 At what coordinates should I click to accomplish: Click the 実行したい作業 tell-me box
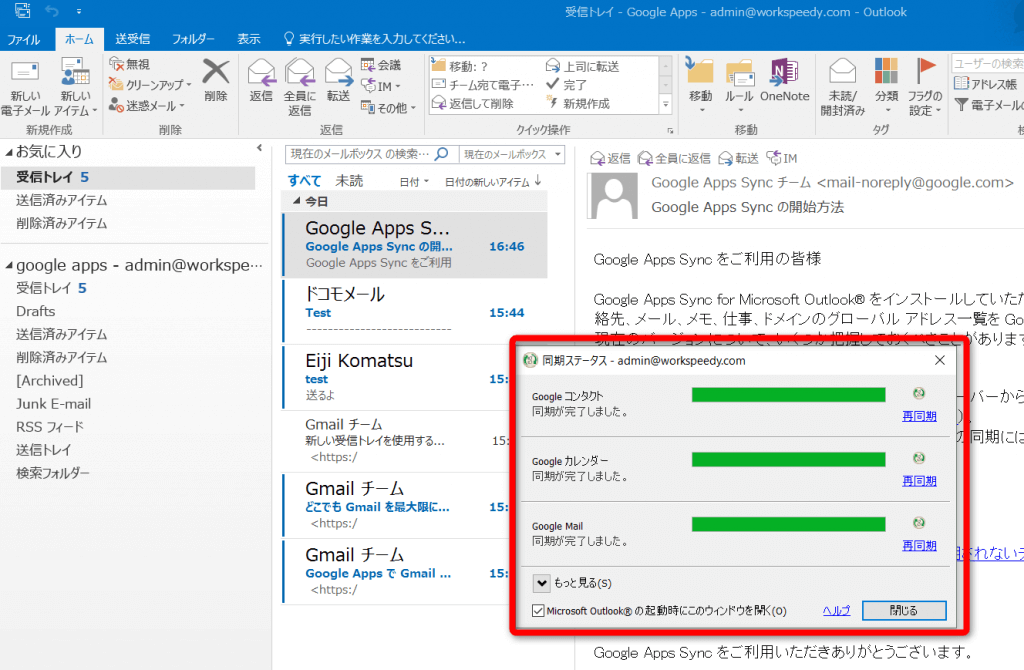(374, 39)
